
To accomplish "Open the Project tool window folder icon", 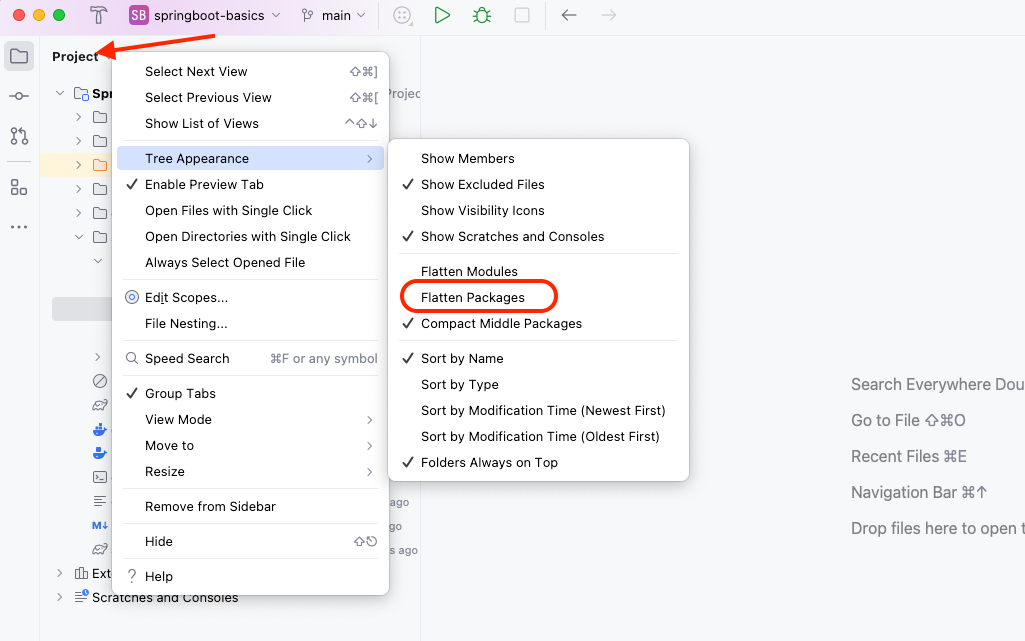I will coord(19,56).
